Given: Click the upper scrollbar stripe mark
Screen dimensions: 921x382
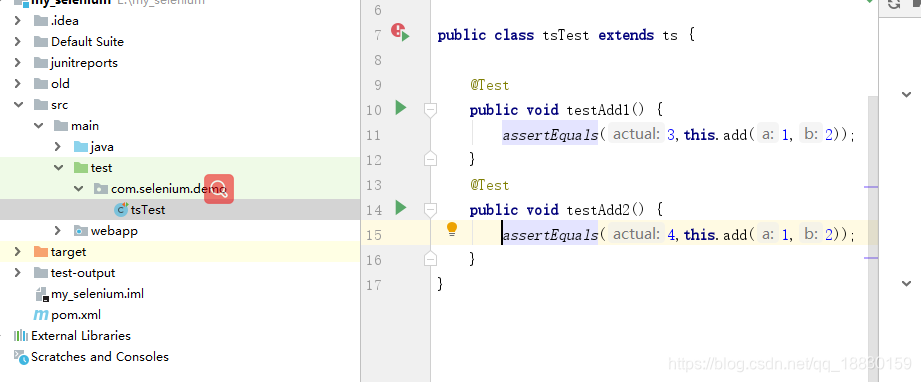Looking at the screenshot, I should (x=871, y=187).
